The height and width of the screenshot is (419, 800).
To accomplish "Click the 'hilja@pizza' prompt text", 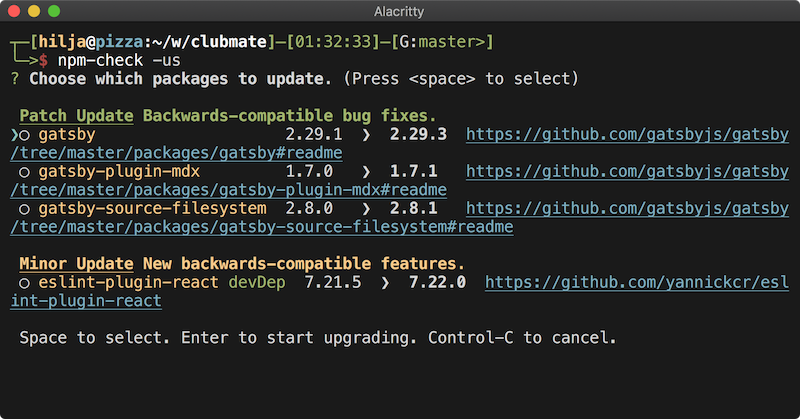I will (x=90, y=42).
